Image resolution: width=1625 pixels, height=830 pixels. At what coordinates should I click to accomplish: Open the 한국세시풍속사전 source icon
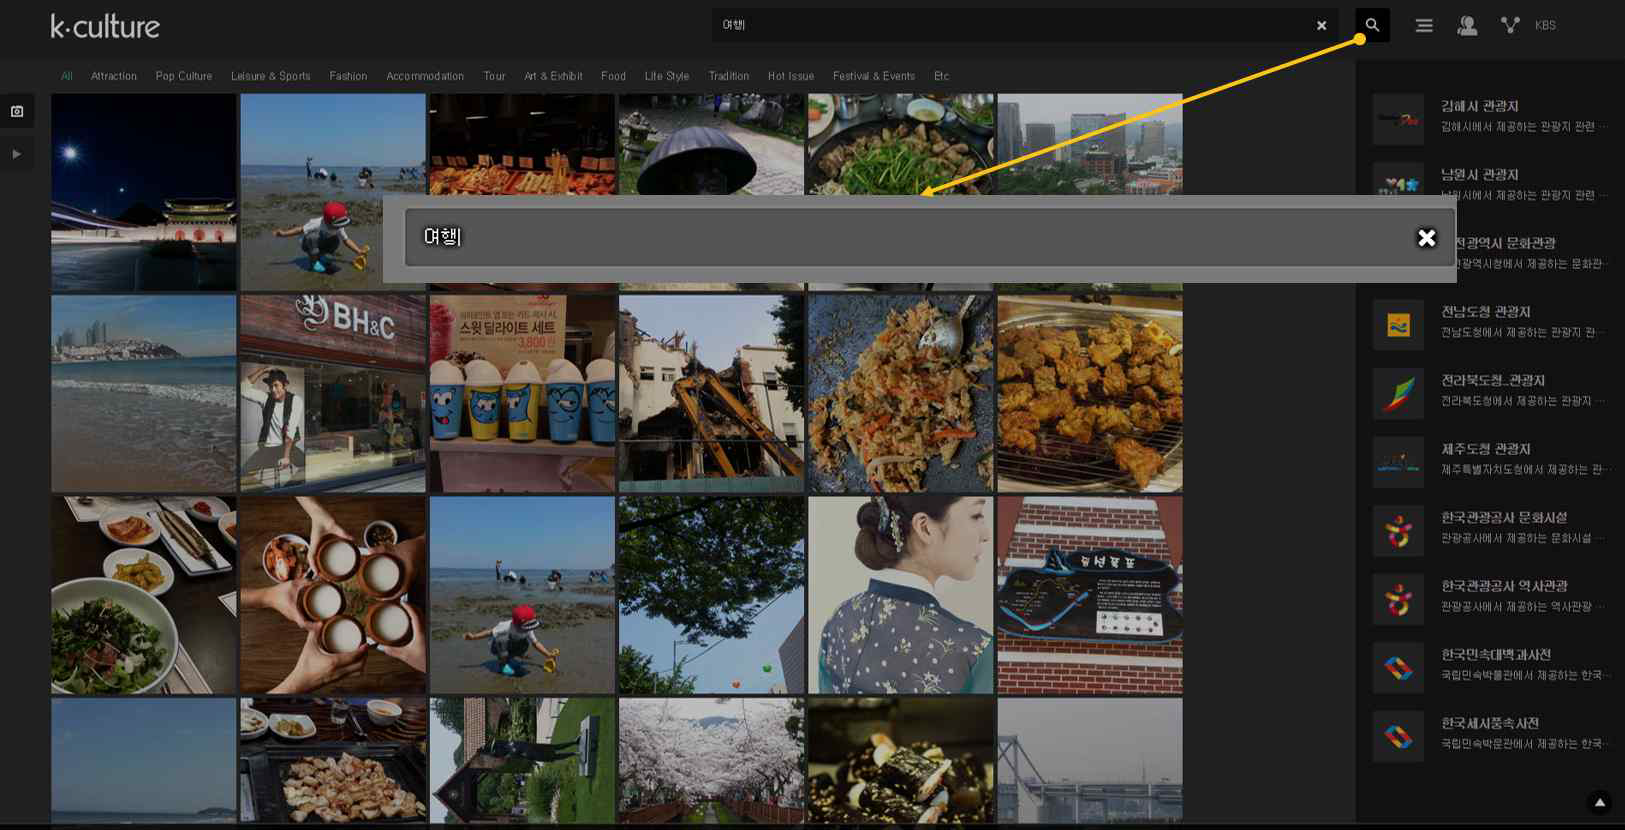[x=1398, y=736]
